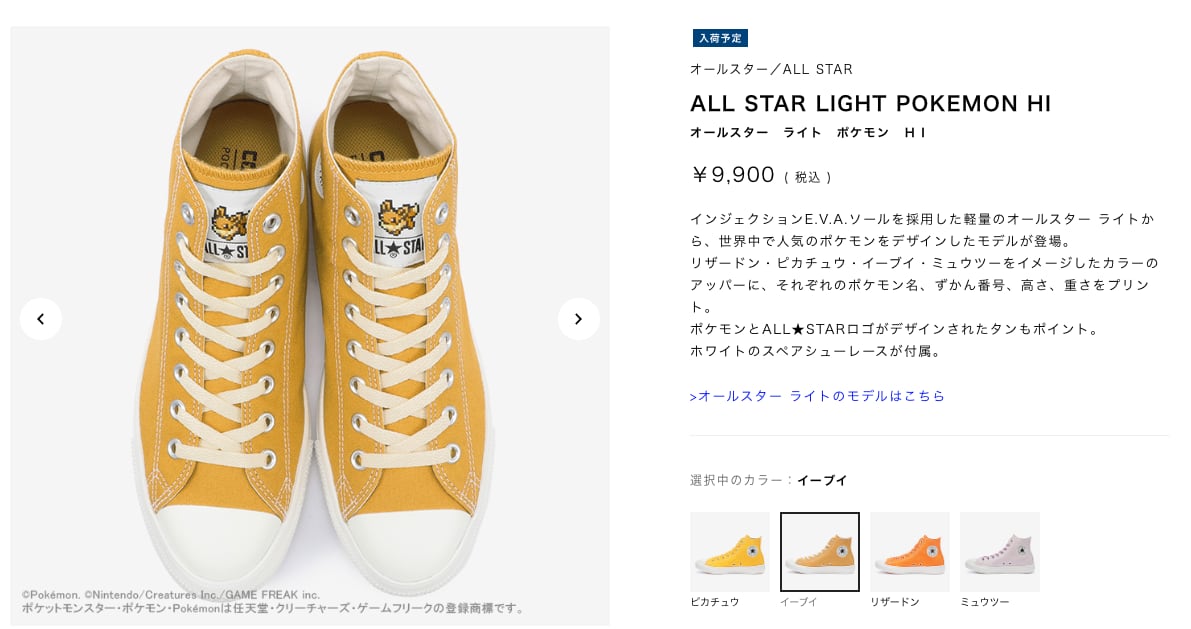1191x629 pixels.
Task: Click the ピカチュウ label under its thumbnail
Action: [713, 602]
